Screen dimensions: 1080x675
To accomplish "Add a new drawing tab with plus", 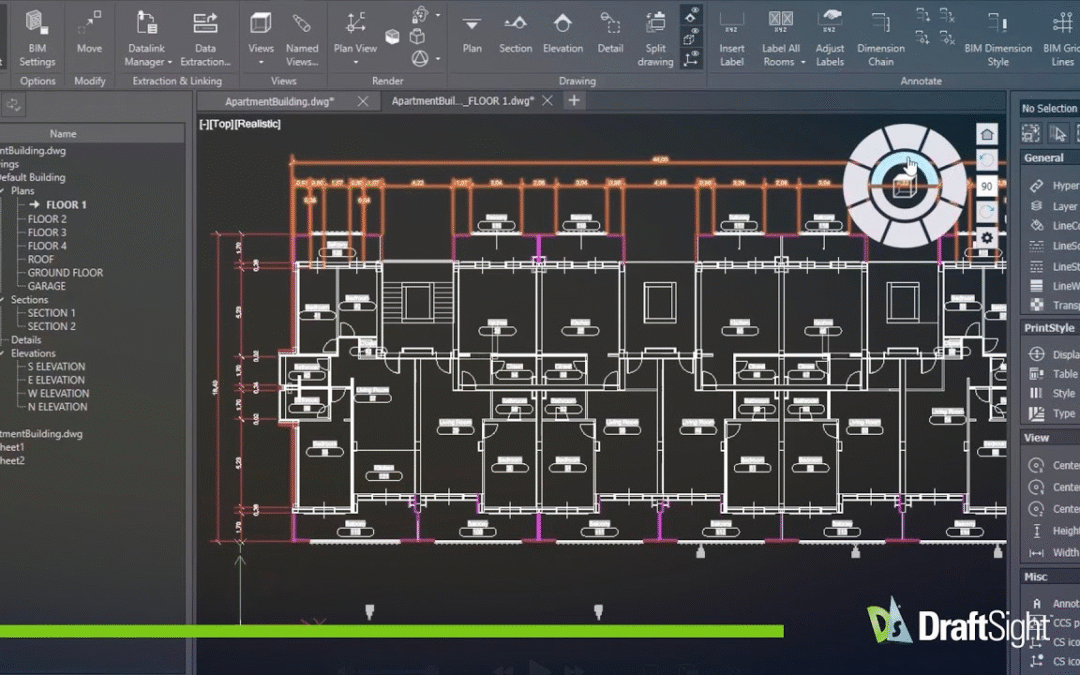I will coord(574,101).
